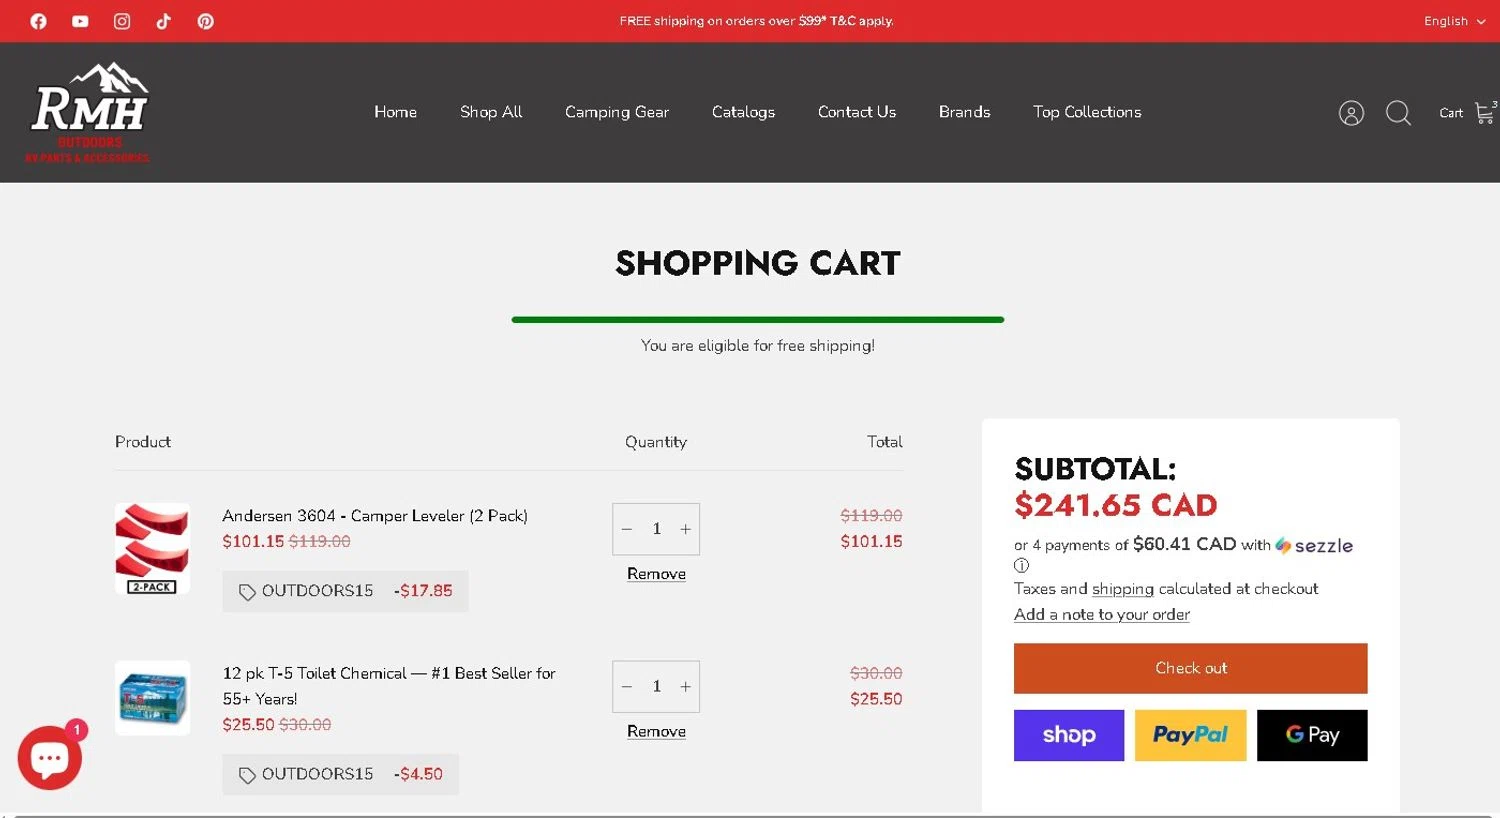Open the Pinterest social icon
The height and width of the screenshot is (818, 1500).
(206, 21)
